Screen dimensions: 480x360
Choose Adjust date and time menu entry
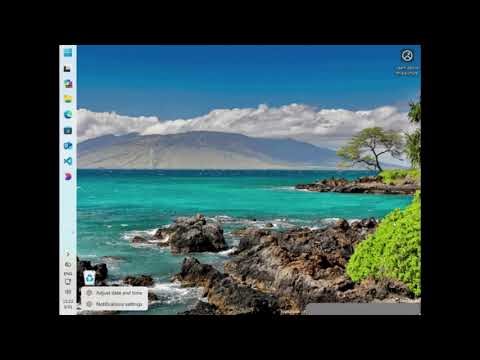(x=115, y=293)
